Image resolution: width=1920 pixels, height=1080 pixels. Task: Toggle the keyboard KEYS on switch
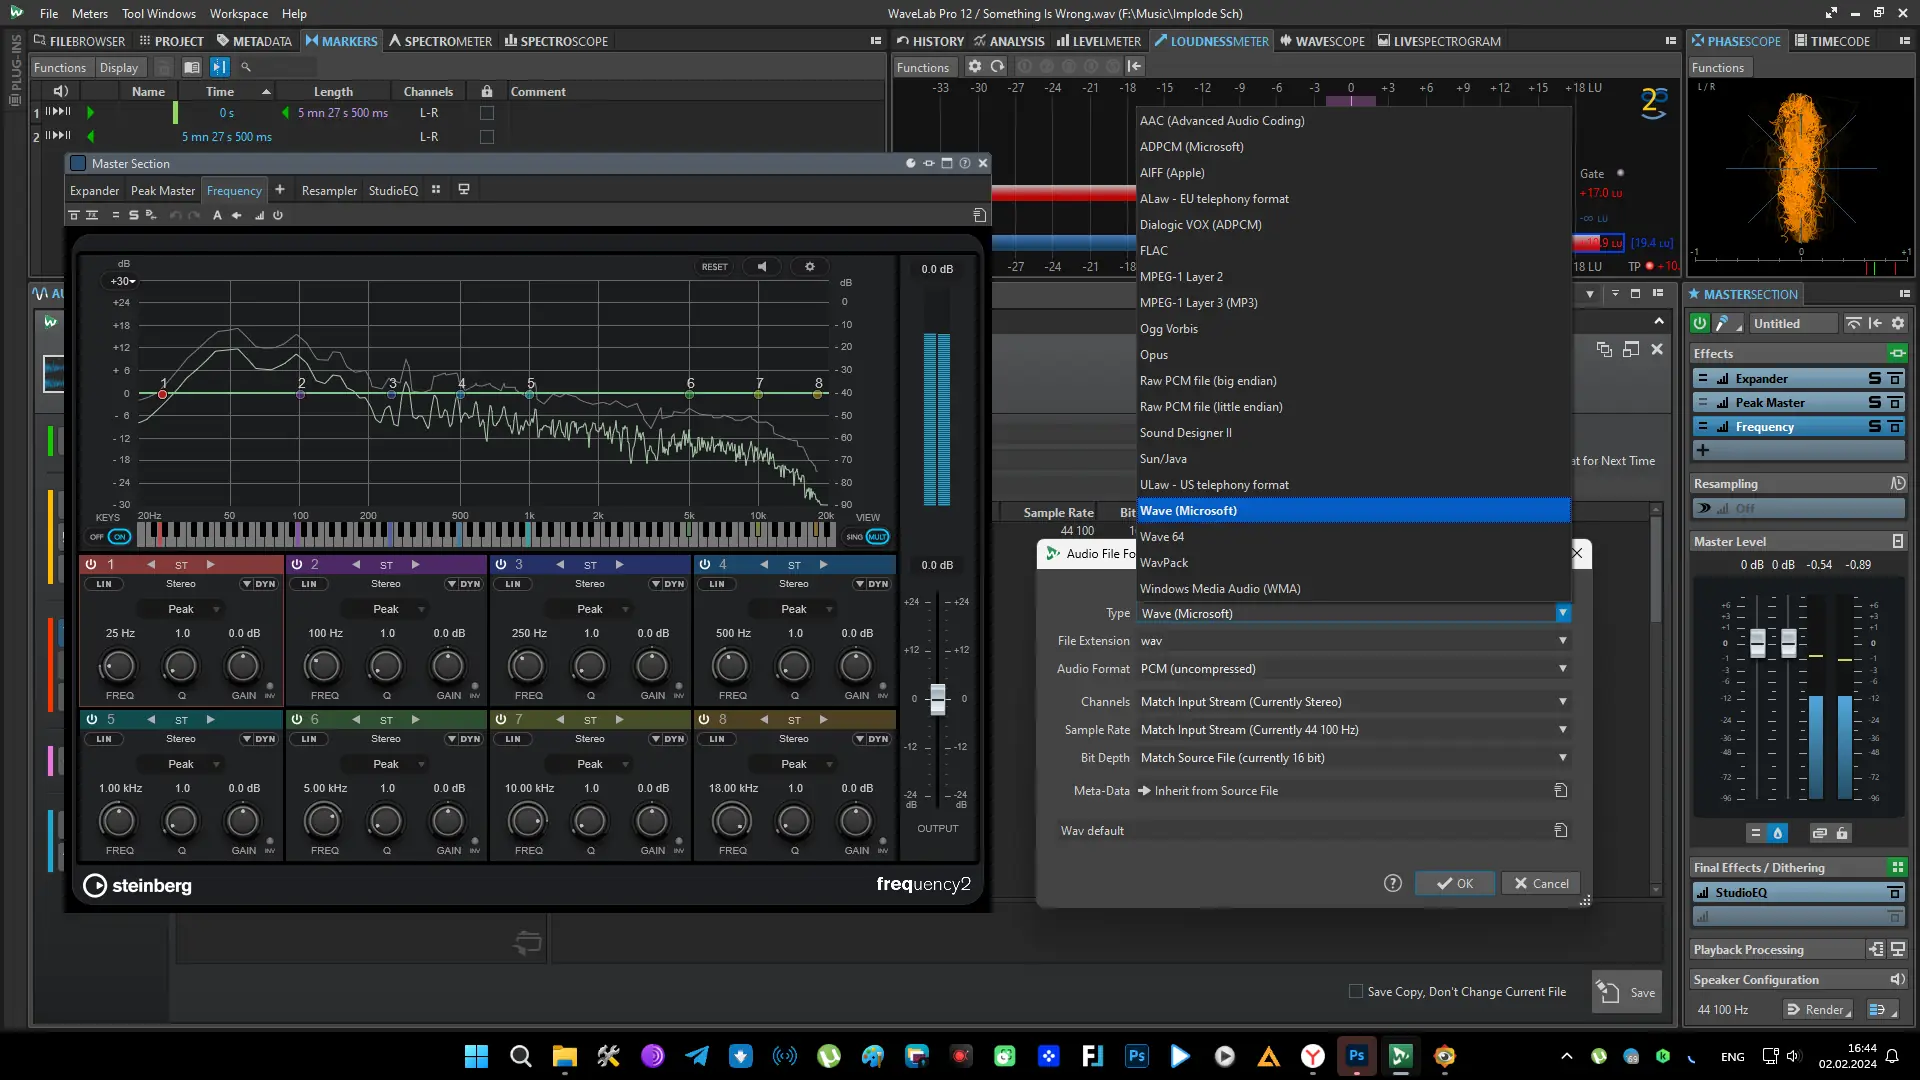pos(119,537)
